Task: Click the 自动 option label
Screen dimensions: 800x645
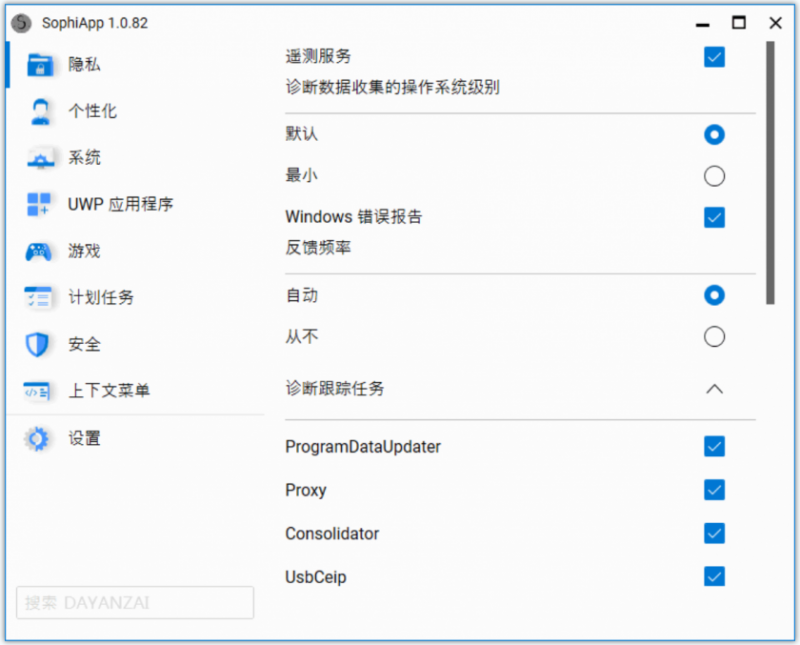Action: click(302, 295)
